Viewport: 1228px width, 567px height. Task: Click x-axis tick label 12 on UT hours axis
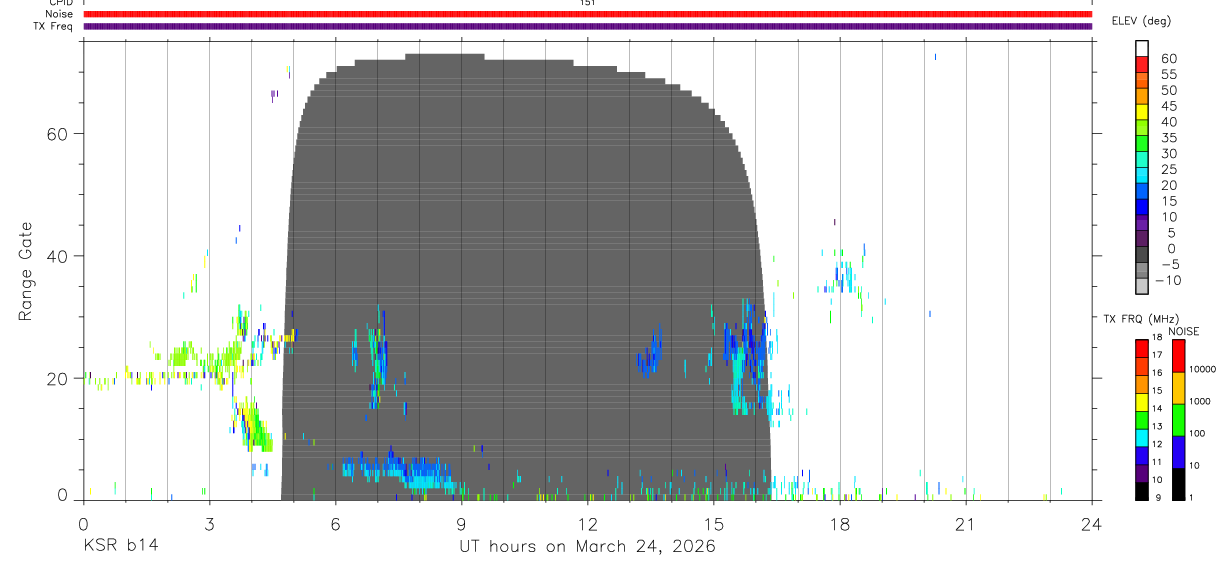(x=587, y=524)
